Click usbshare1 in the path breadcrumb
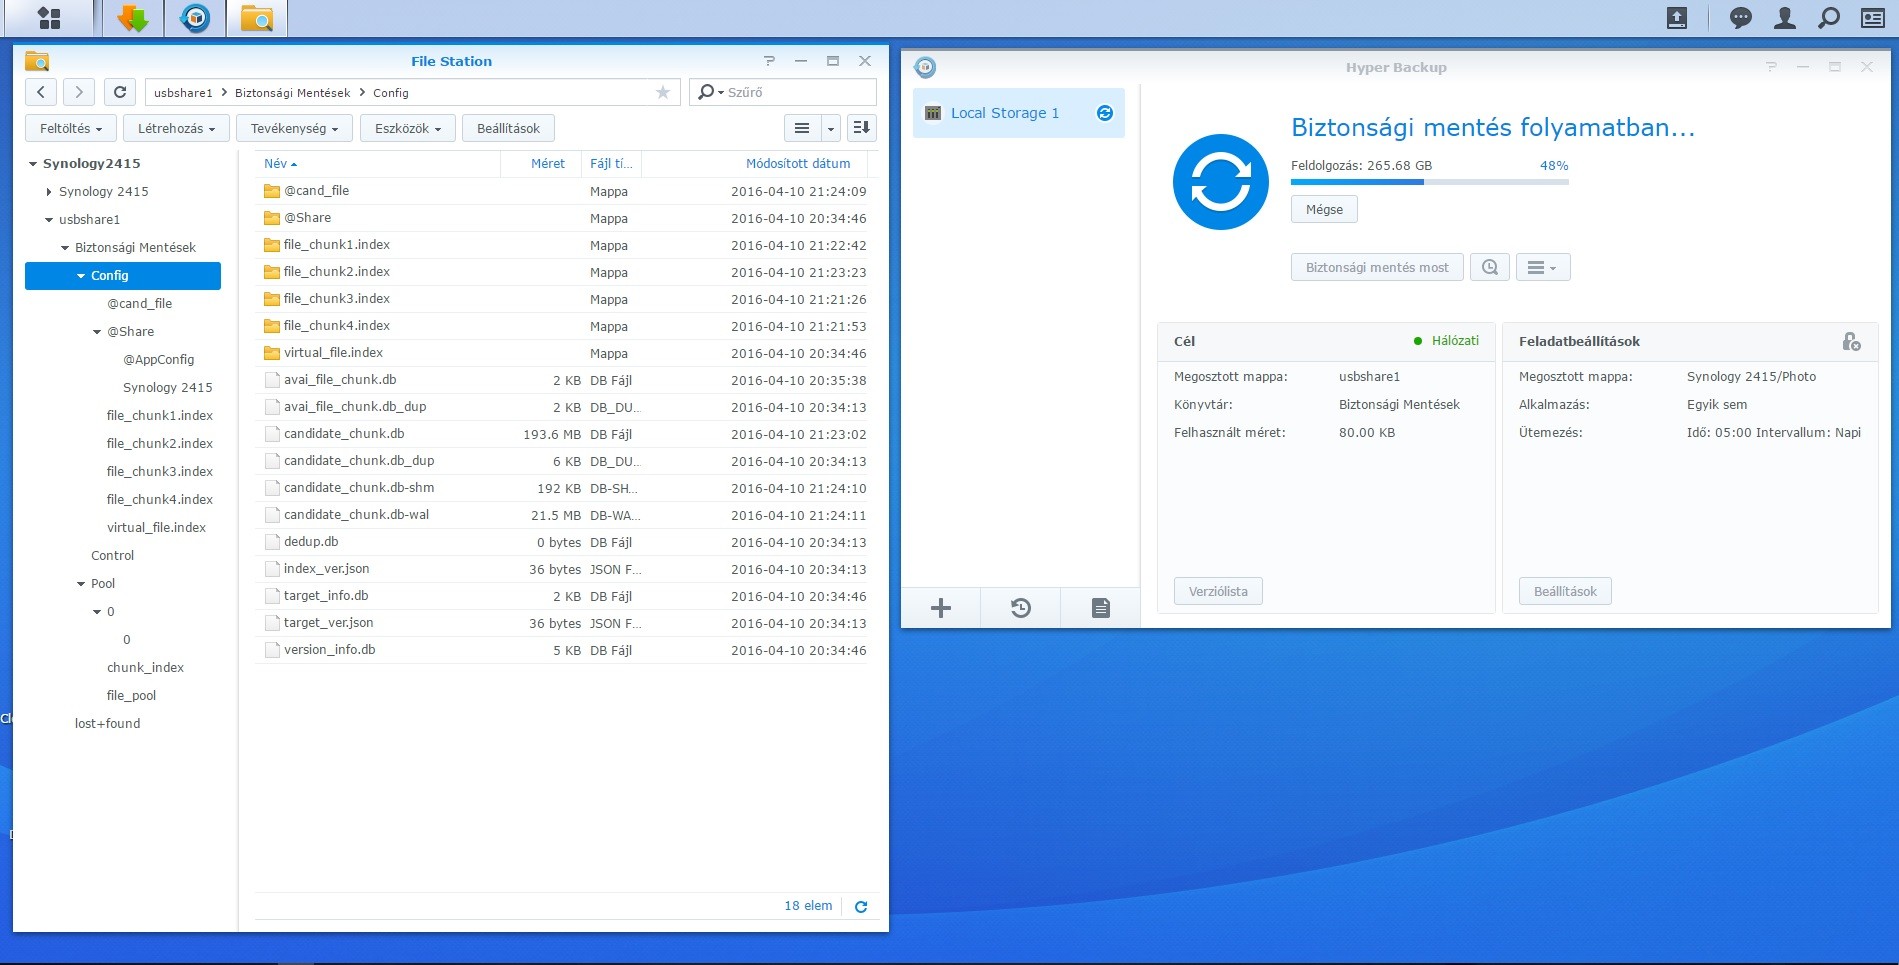 [x=183, y=93]
